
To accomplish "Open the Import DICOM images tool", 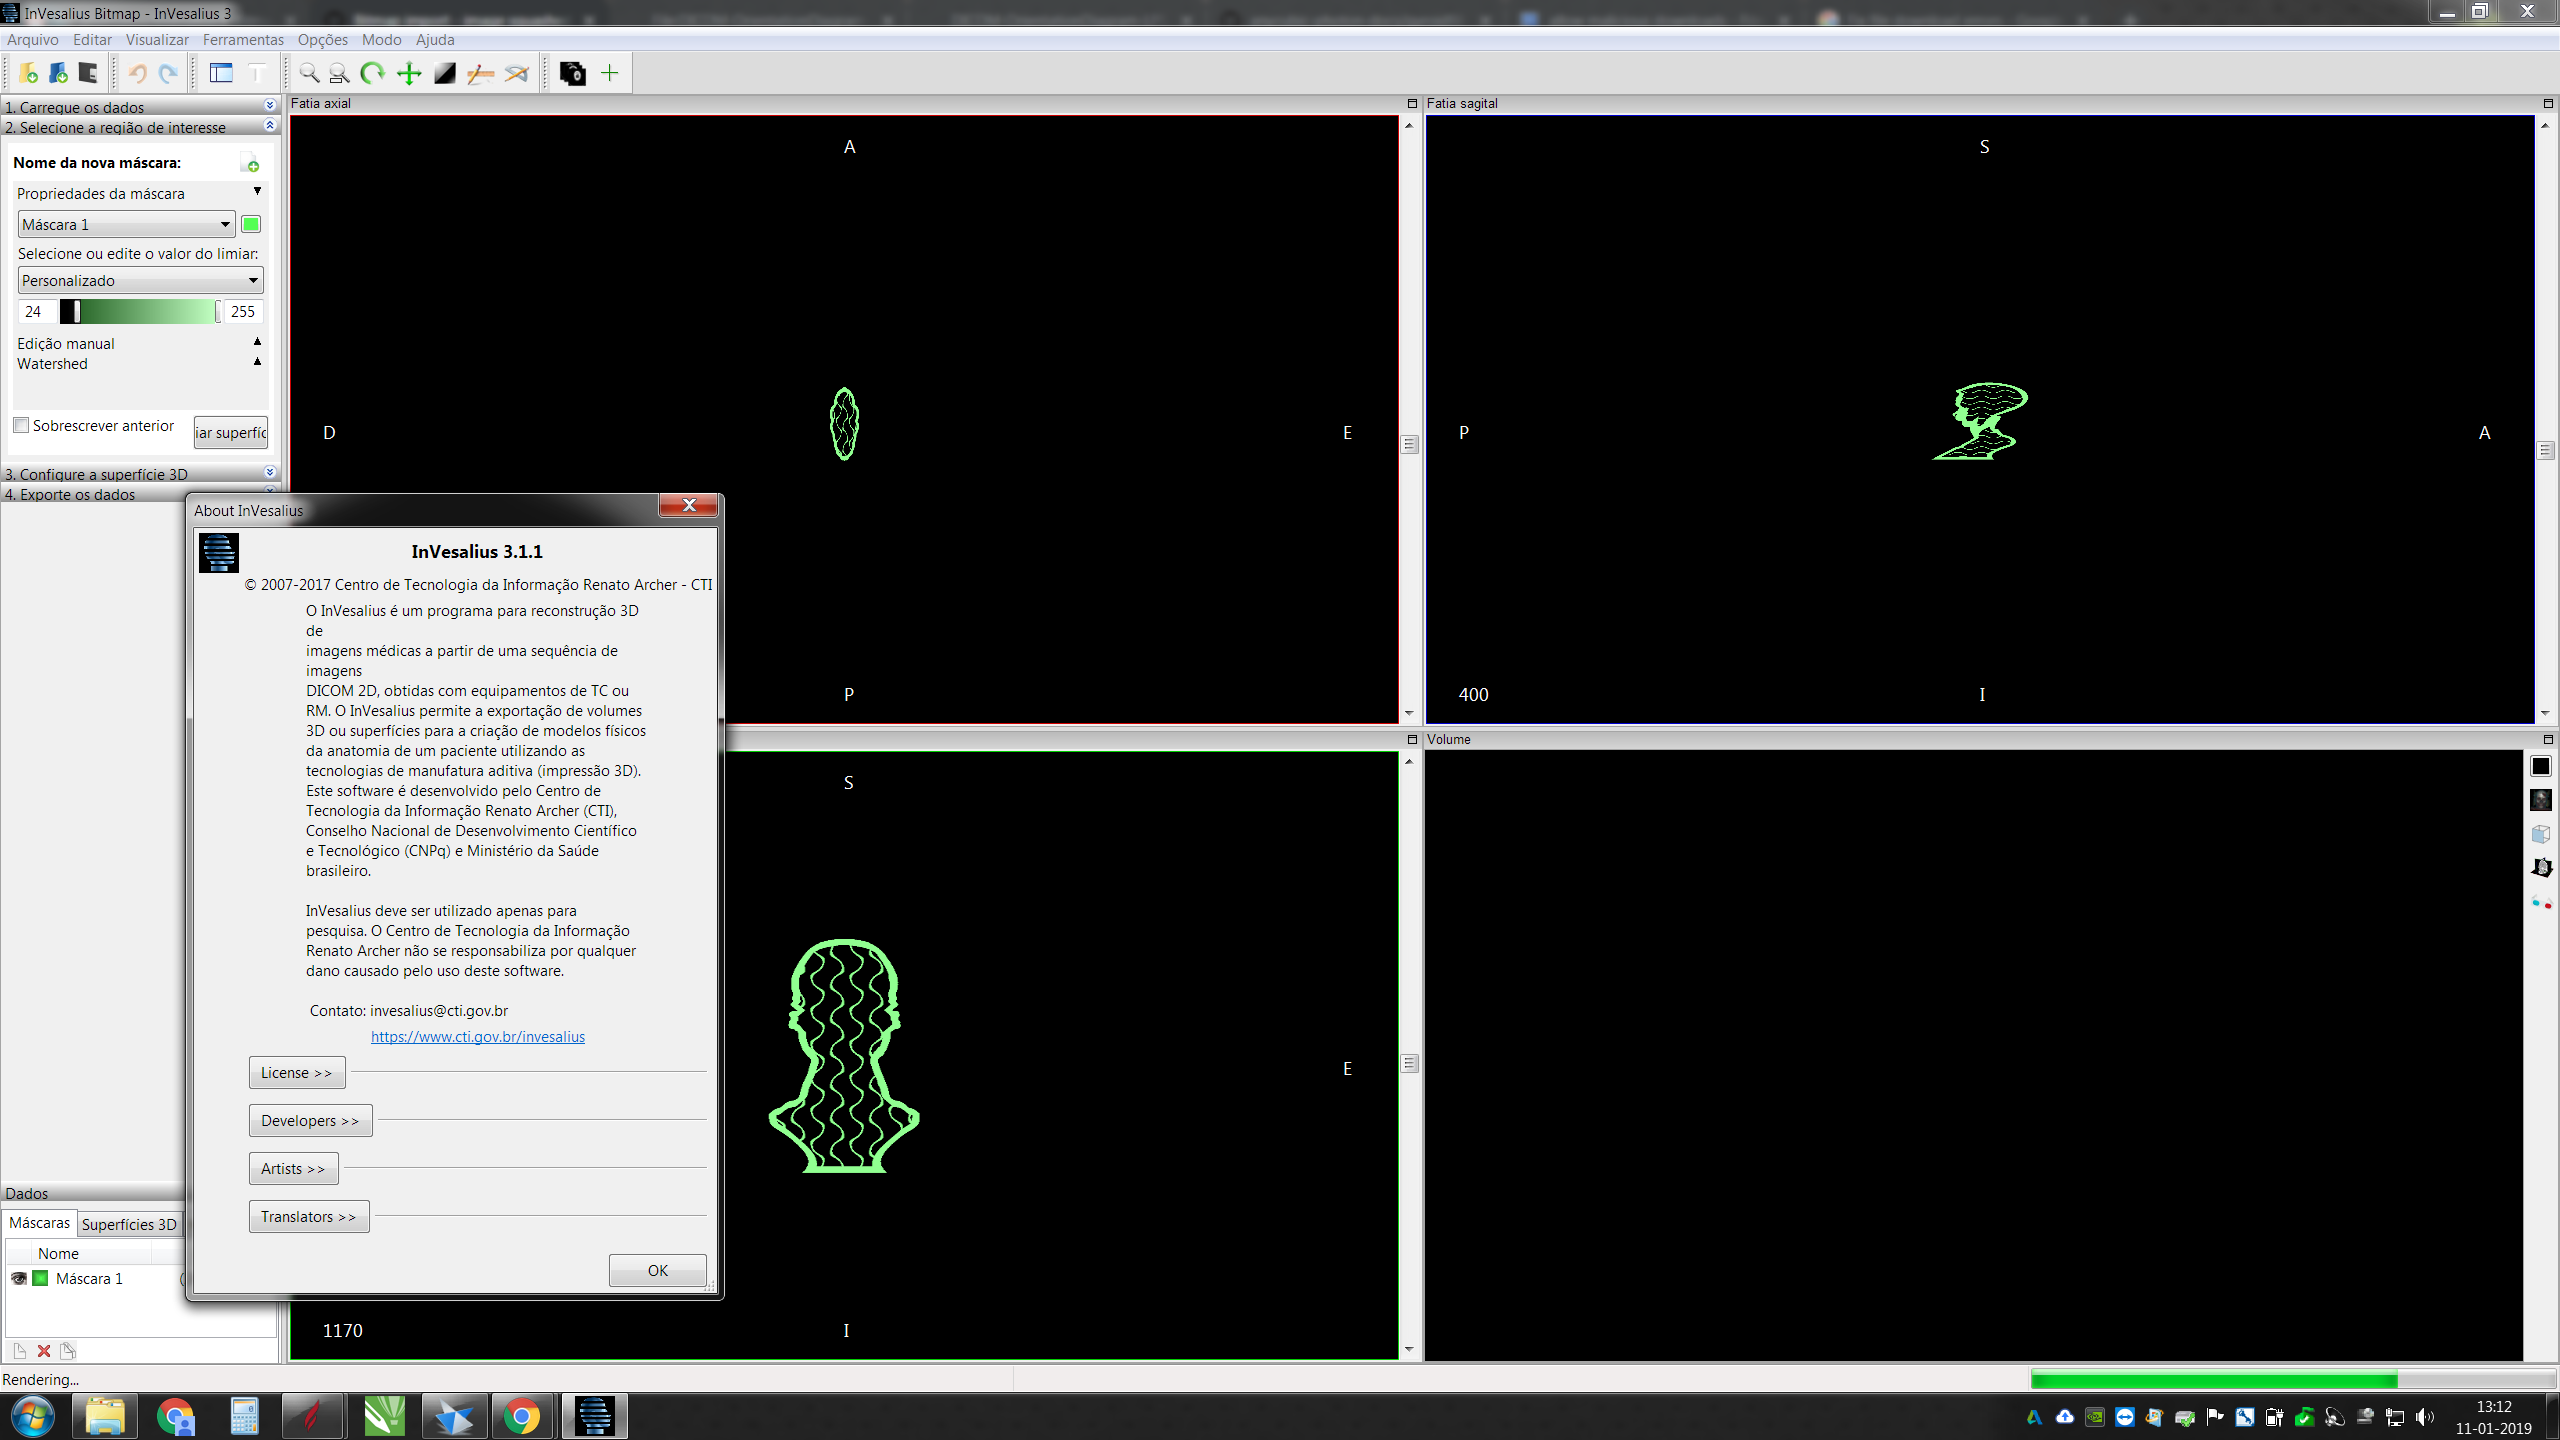I will [27, 72].
